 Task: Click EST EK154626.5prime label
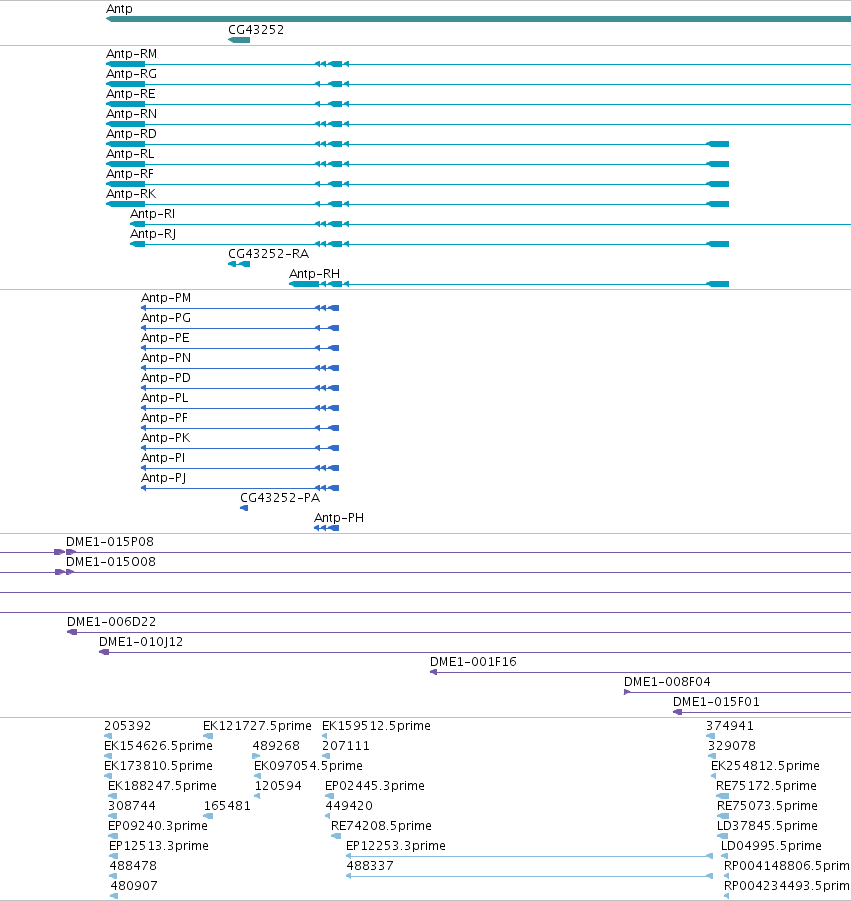(158, 746)
